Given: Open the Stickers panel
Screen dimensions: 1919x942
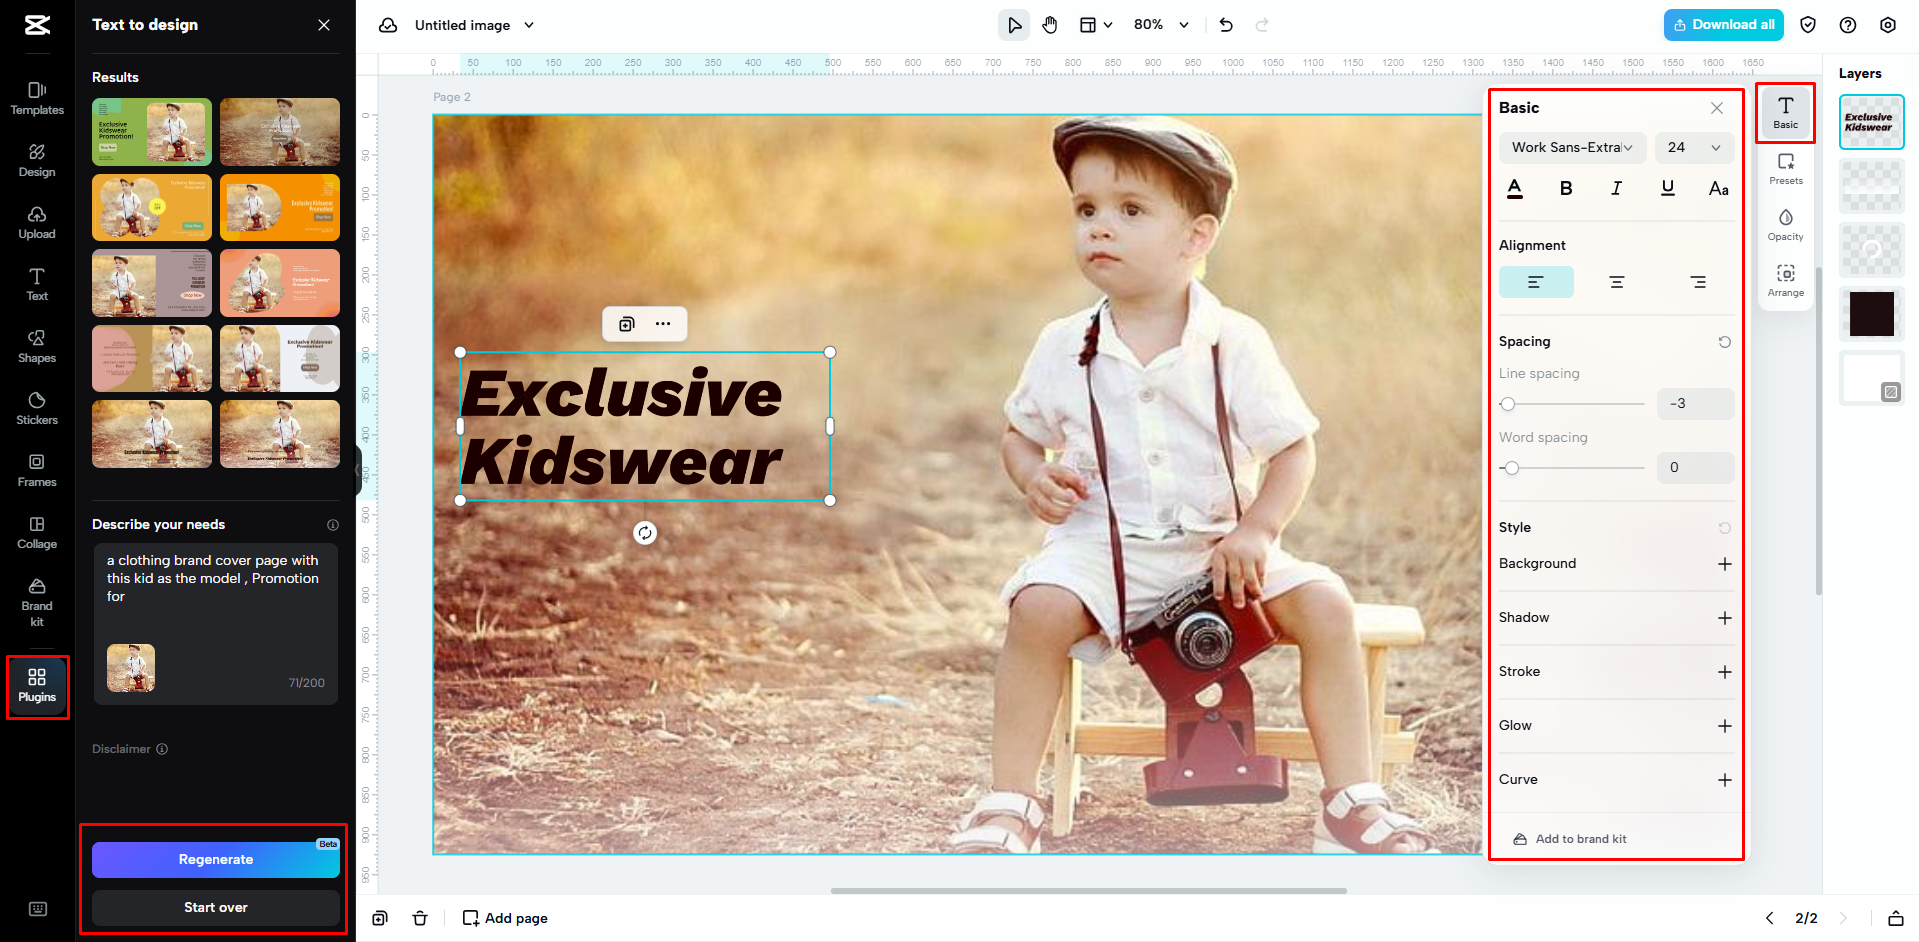Looking at the screenshot, I should 36,407.
